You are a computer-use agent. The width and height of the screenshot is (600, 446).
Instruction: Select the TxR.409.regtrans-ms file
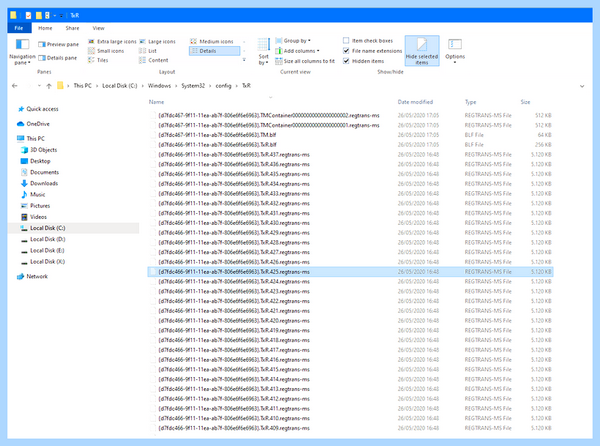point(350,428)
